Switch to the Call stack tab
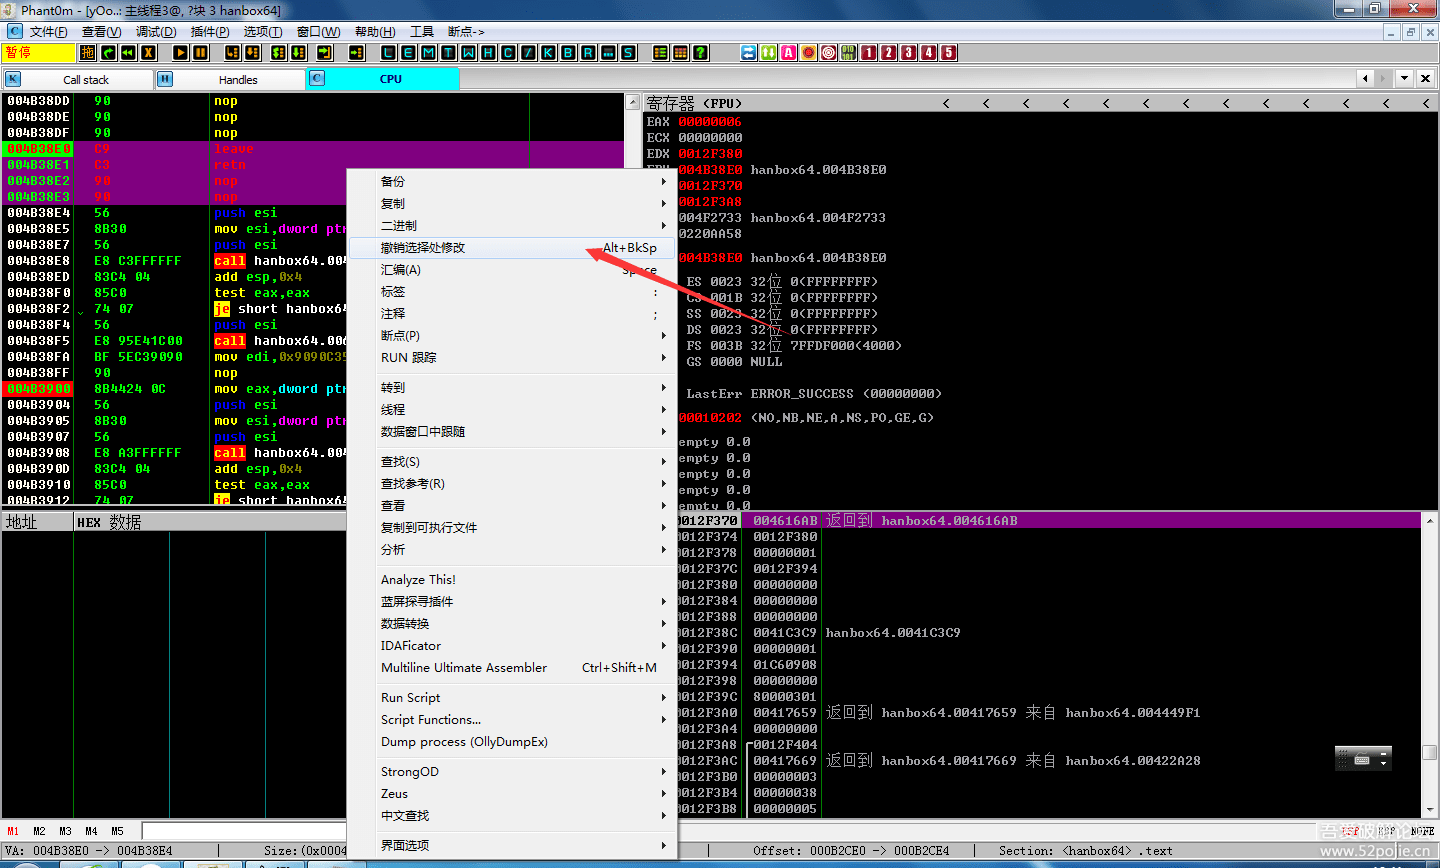 coord(78,79)
